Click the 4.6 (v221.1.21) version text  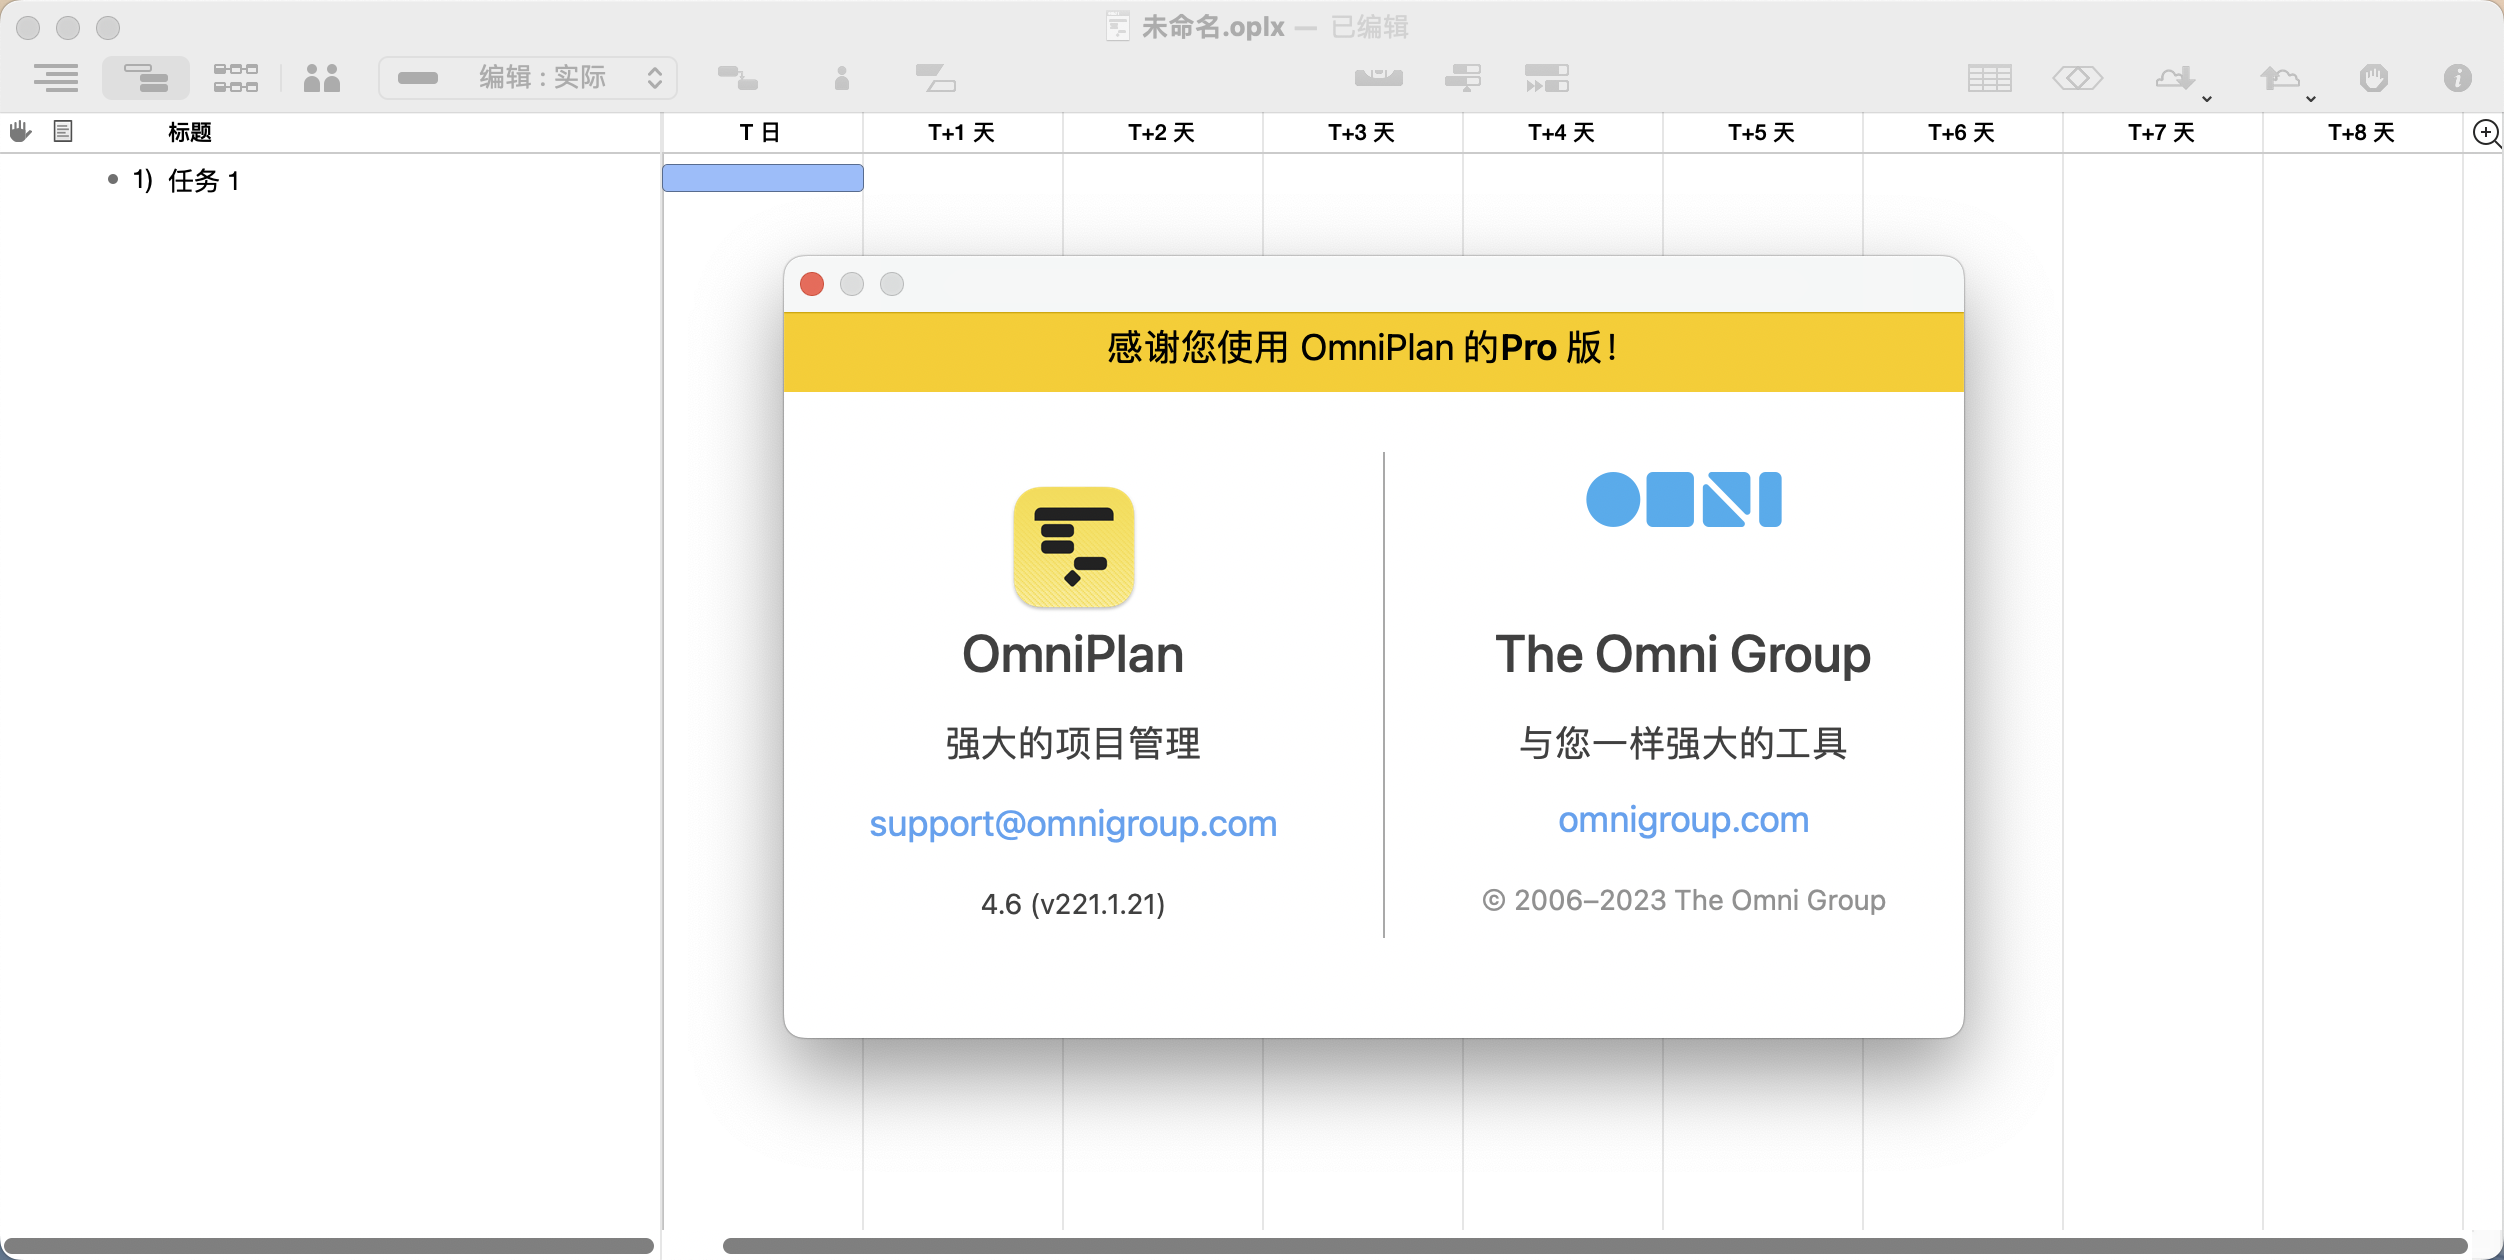point(1073,904)
